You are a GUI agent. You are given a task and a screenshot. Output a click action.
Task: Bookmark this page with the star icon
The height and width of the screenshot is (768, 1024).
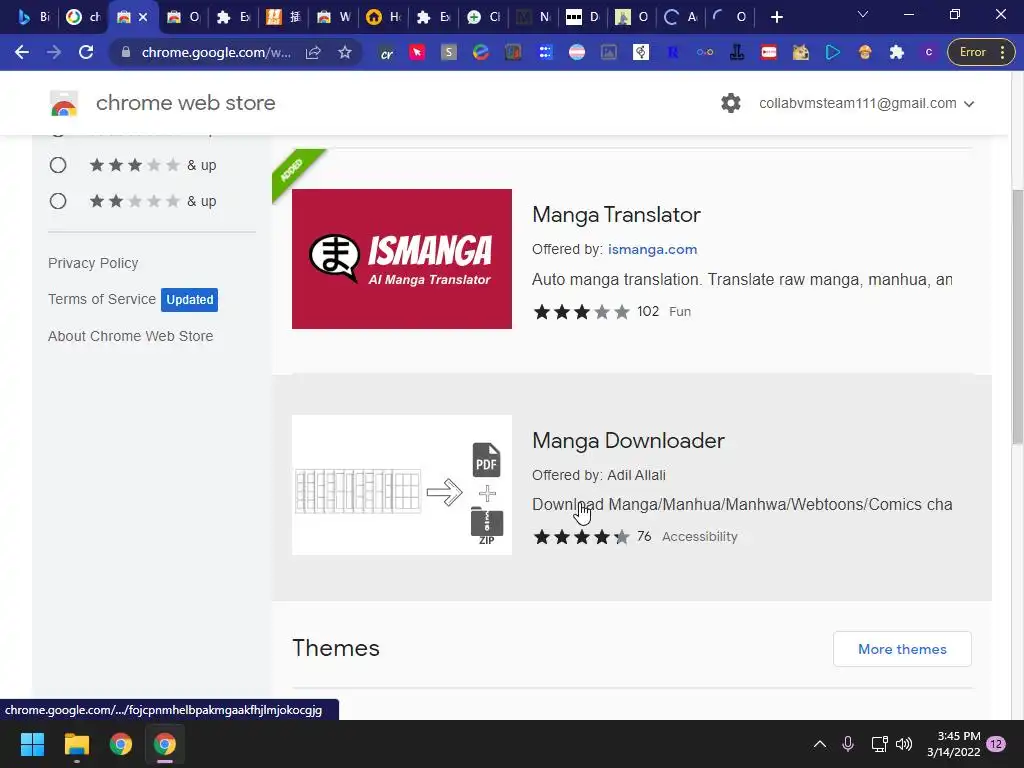click(x=345, y=52)
